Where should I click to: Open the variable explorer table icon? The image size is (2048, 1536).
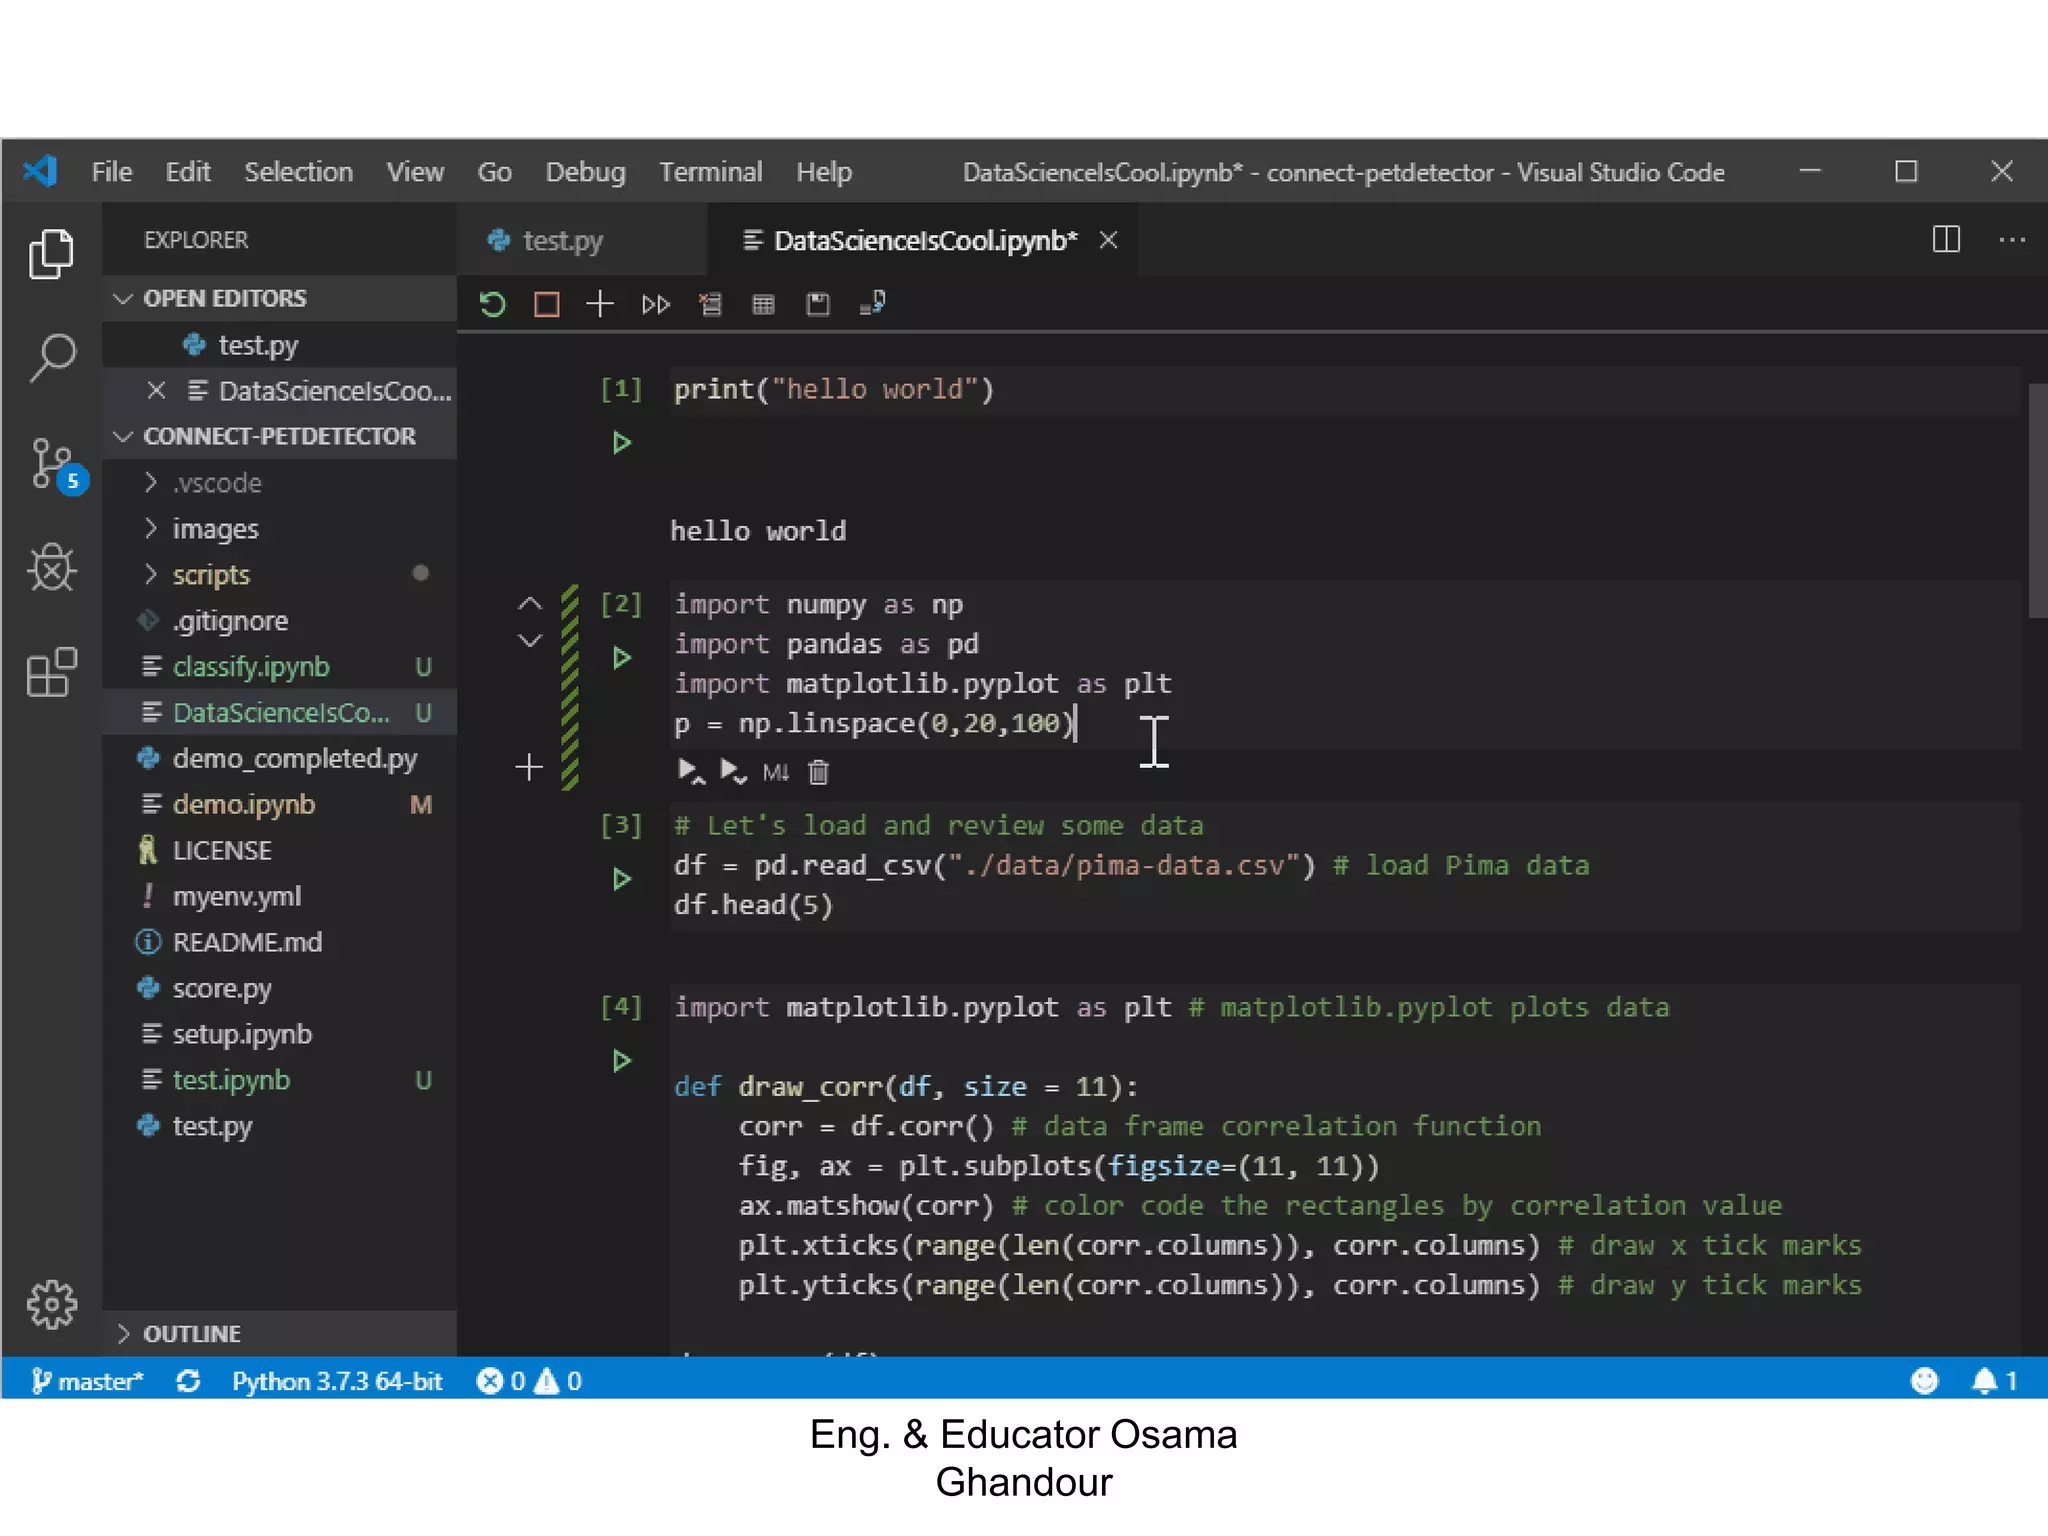pos(763,304)
